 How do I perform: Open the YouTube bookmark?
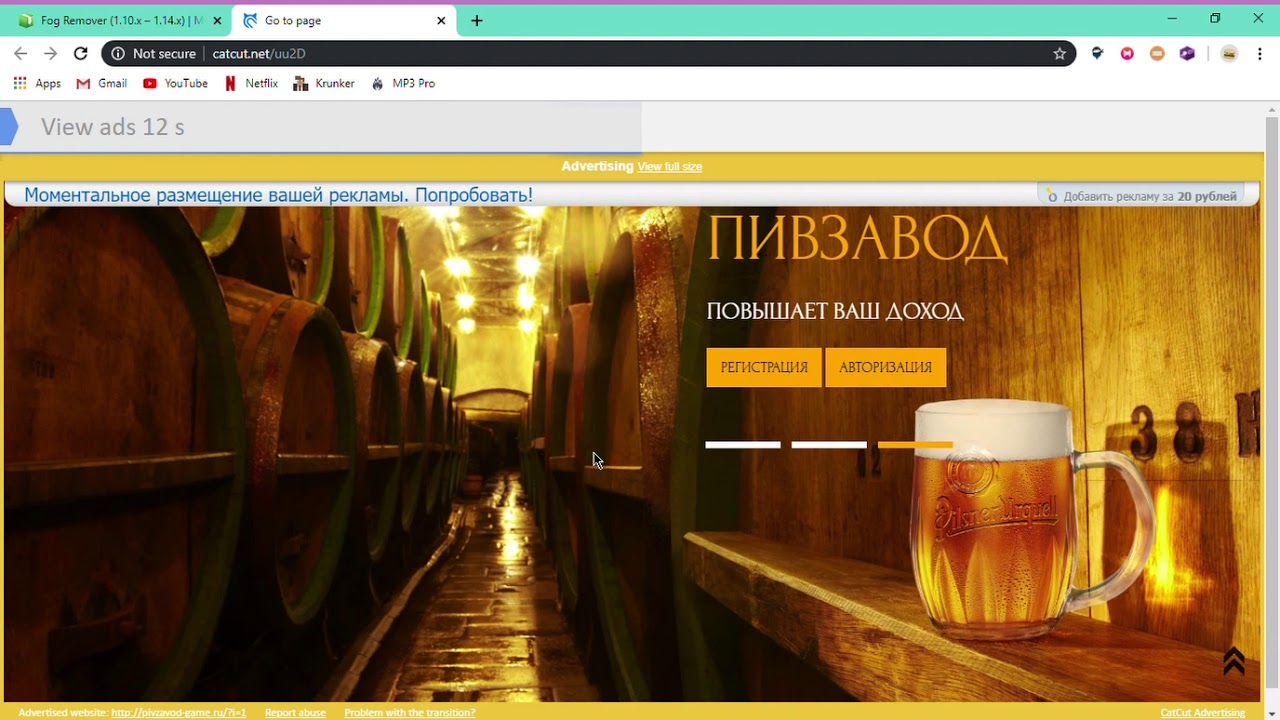pyautogui.click(x=175, y=84)
